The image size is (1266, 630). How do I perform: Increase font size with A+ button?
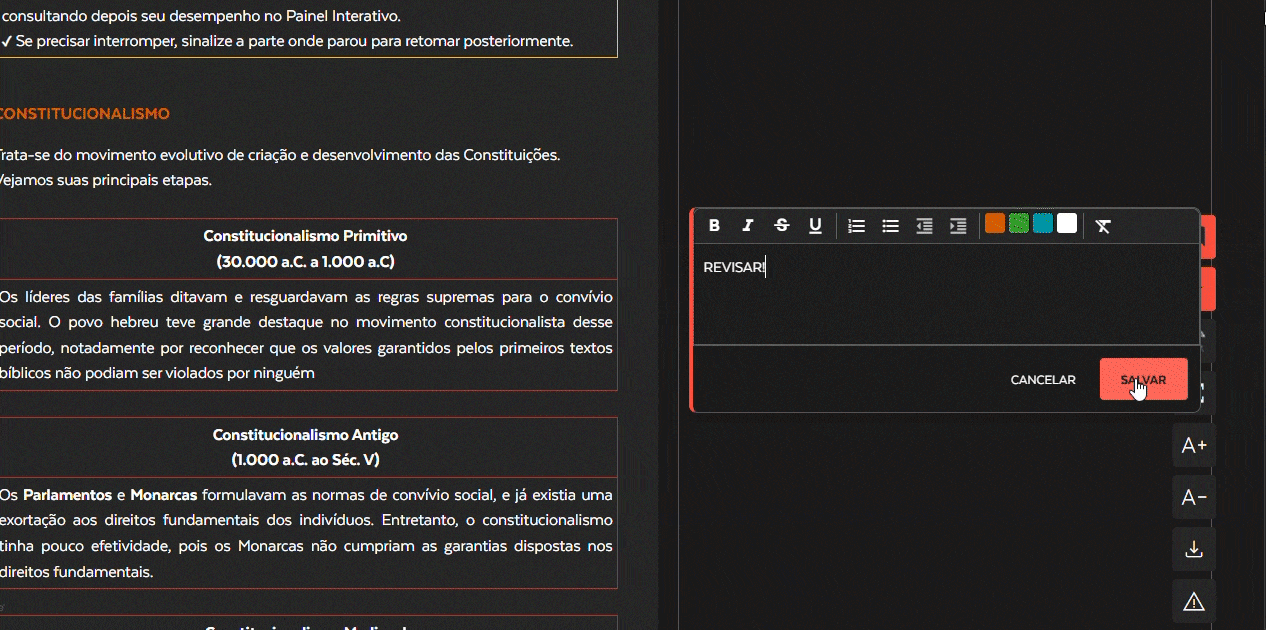click(1194, 446)
